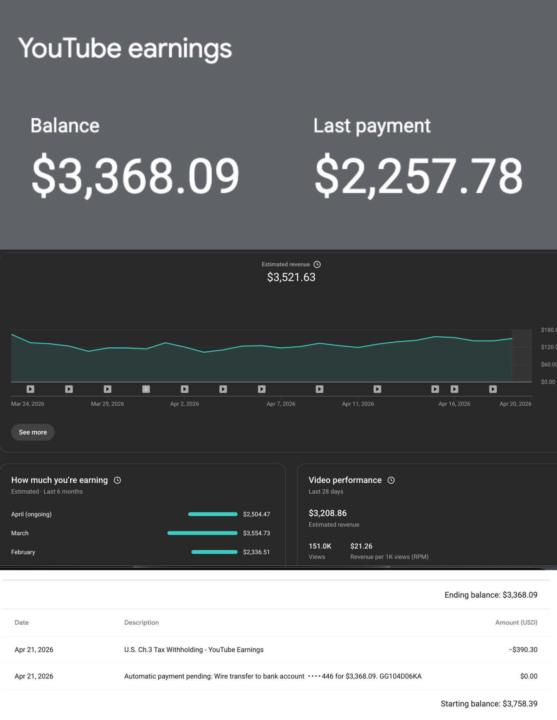
Task: Click the YouTube earnings heading
Action: pos(125,48)
